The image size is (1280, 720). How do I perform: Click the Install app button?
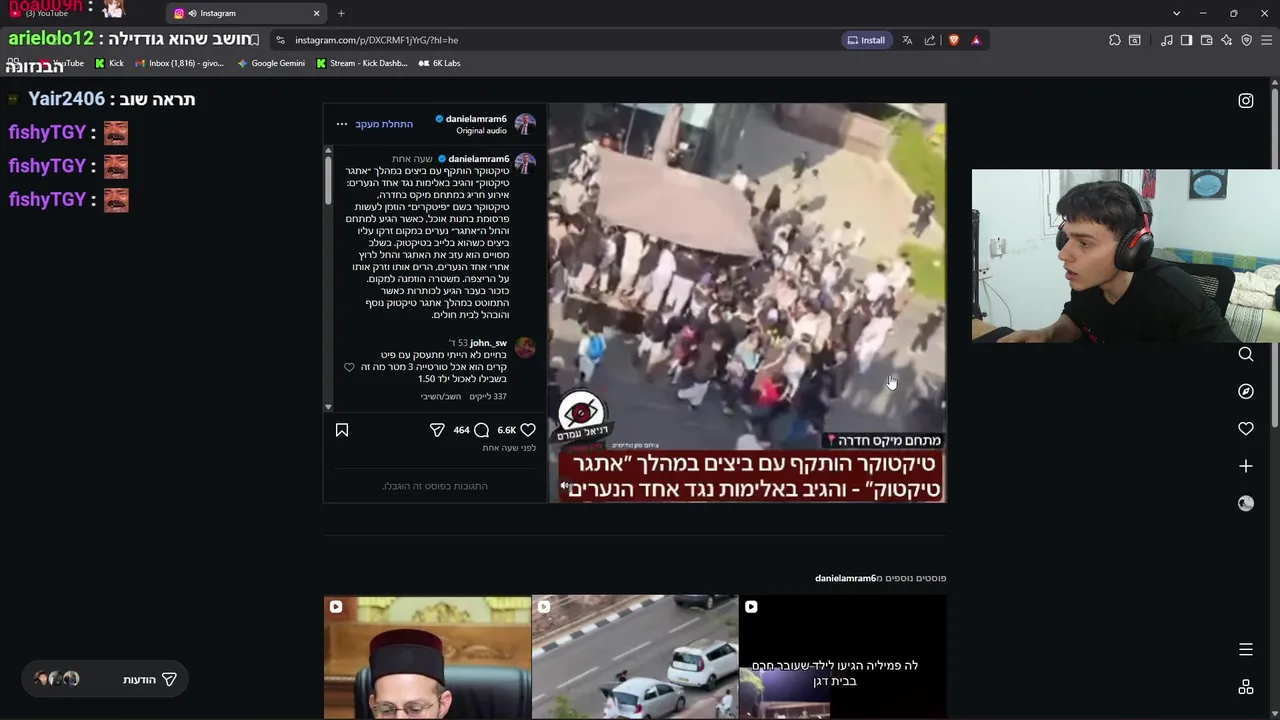click(866, 40)
